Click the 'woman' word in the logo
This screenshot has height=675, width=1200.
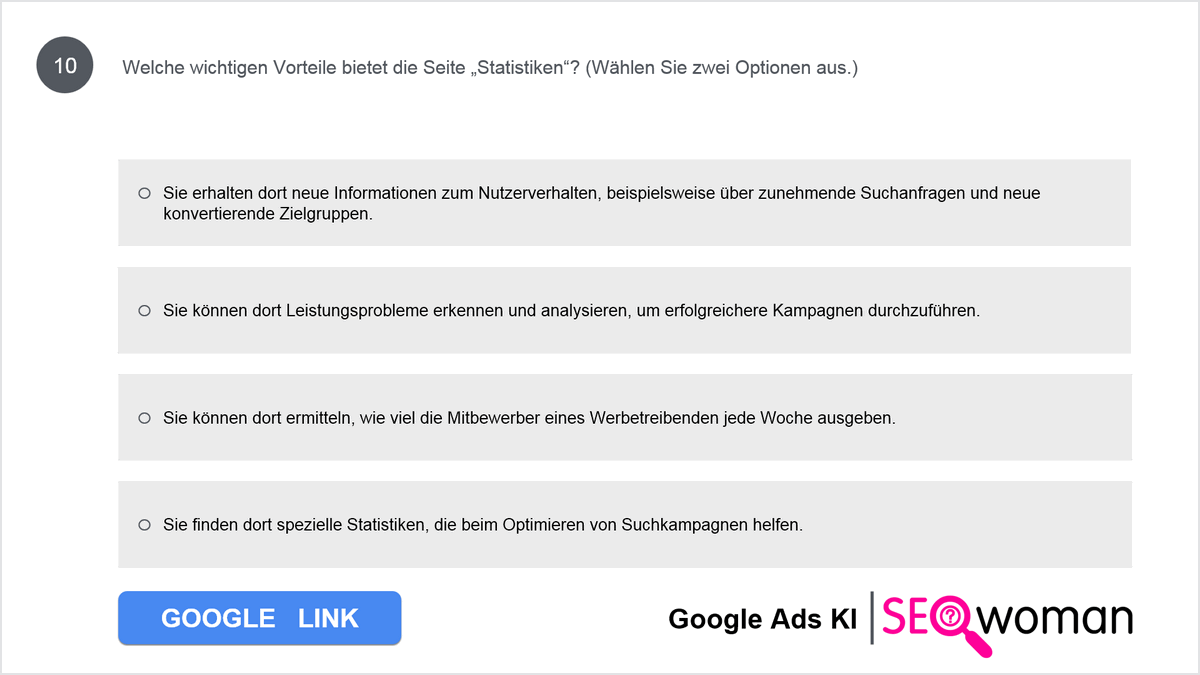coord(1058,619)
